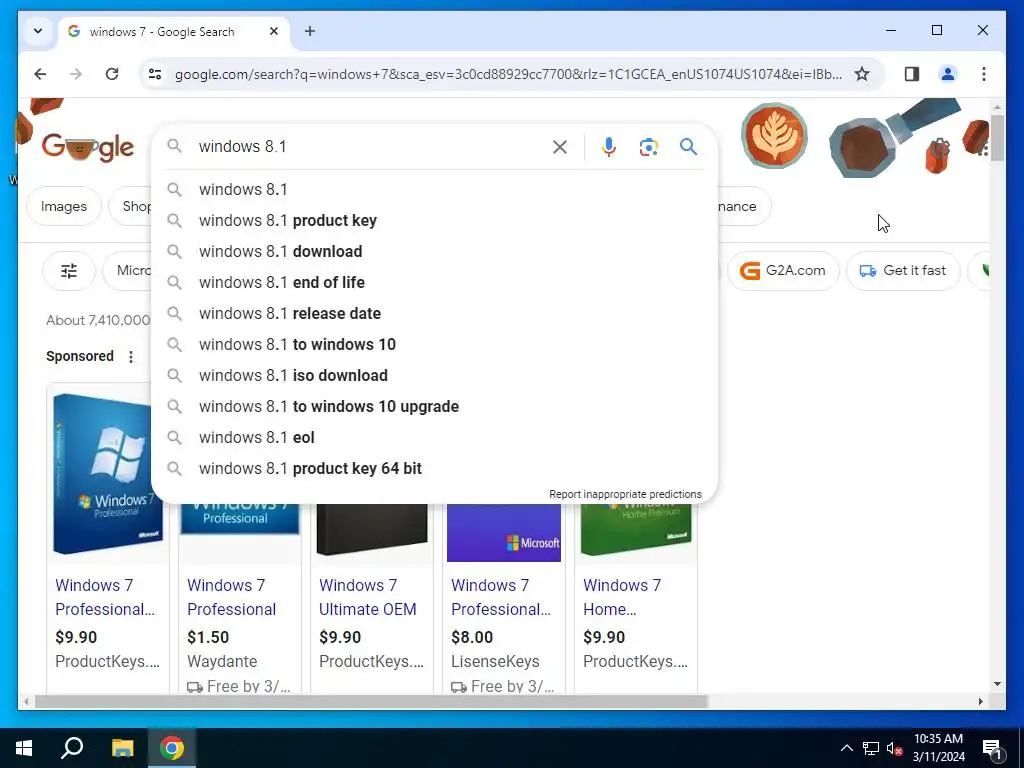Click the Chrome back arrow
This screenshot has width=1024, height=768.
pos(40,74)
